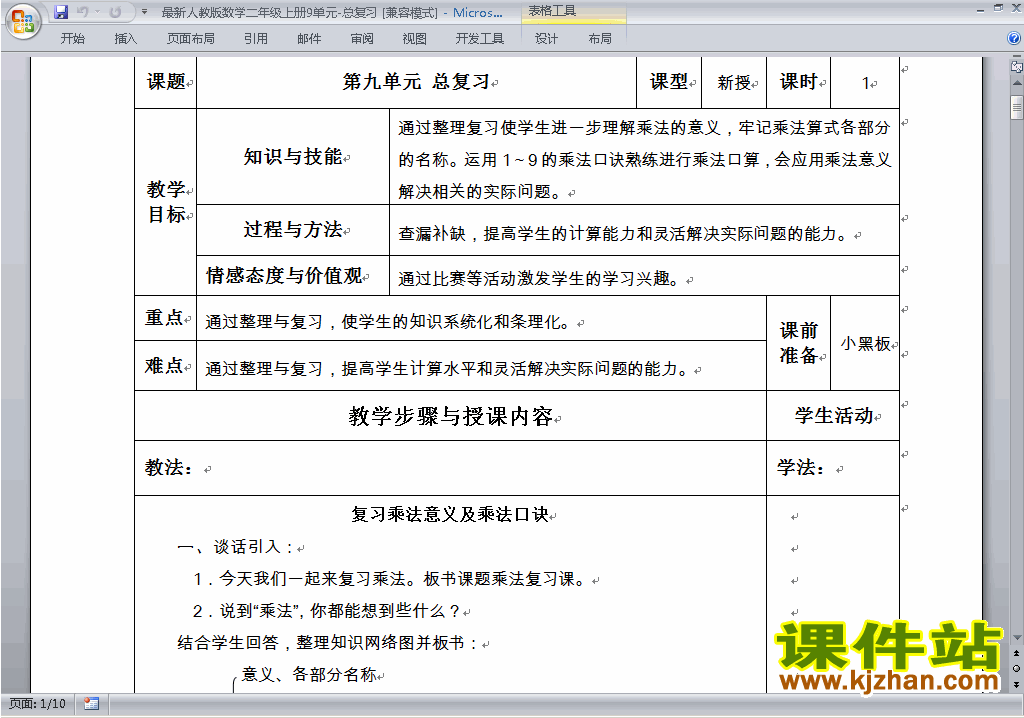The width and height of the screenshot is (1024, 718).
Task: Click the 情感态度与价值观 cell
Action: [293, 276]
